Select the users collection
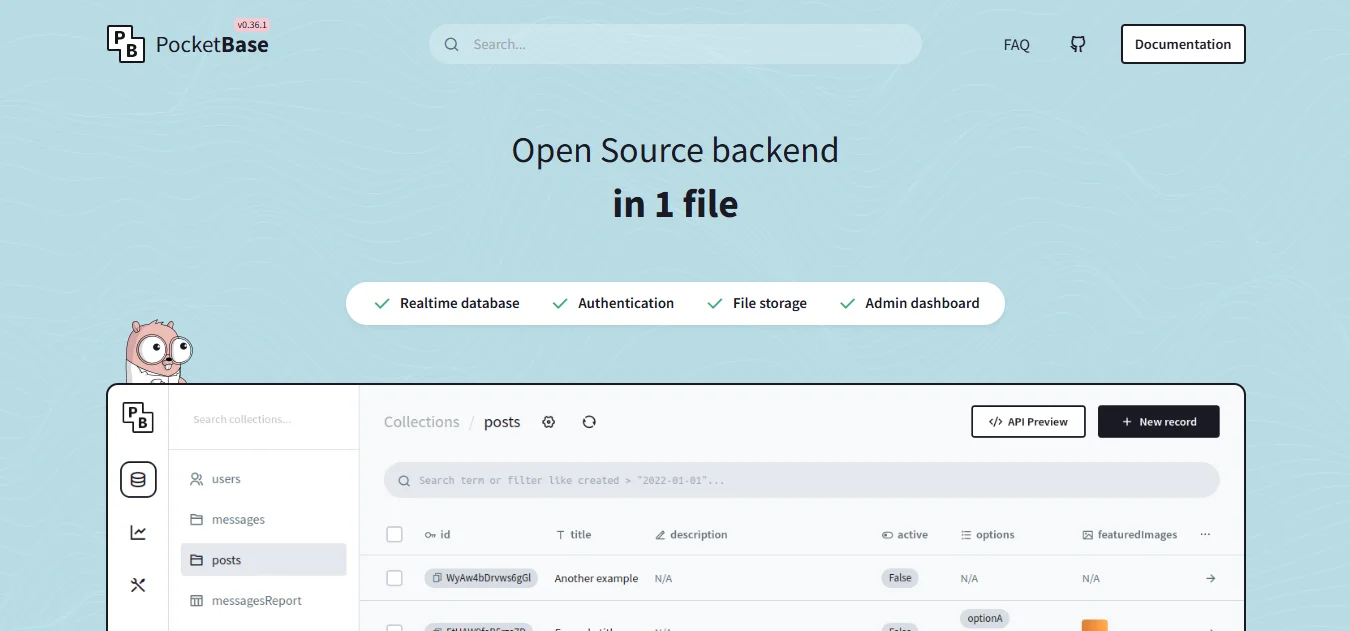 264,479
